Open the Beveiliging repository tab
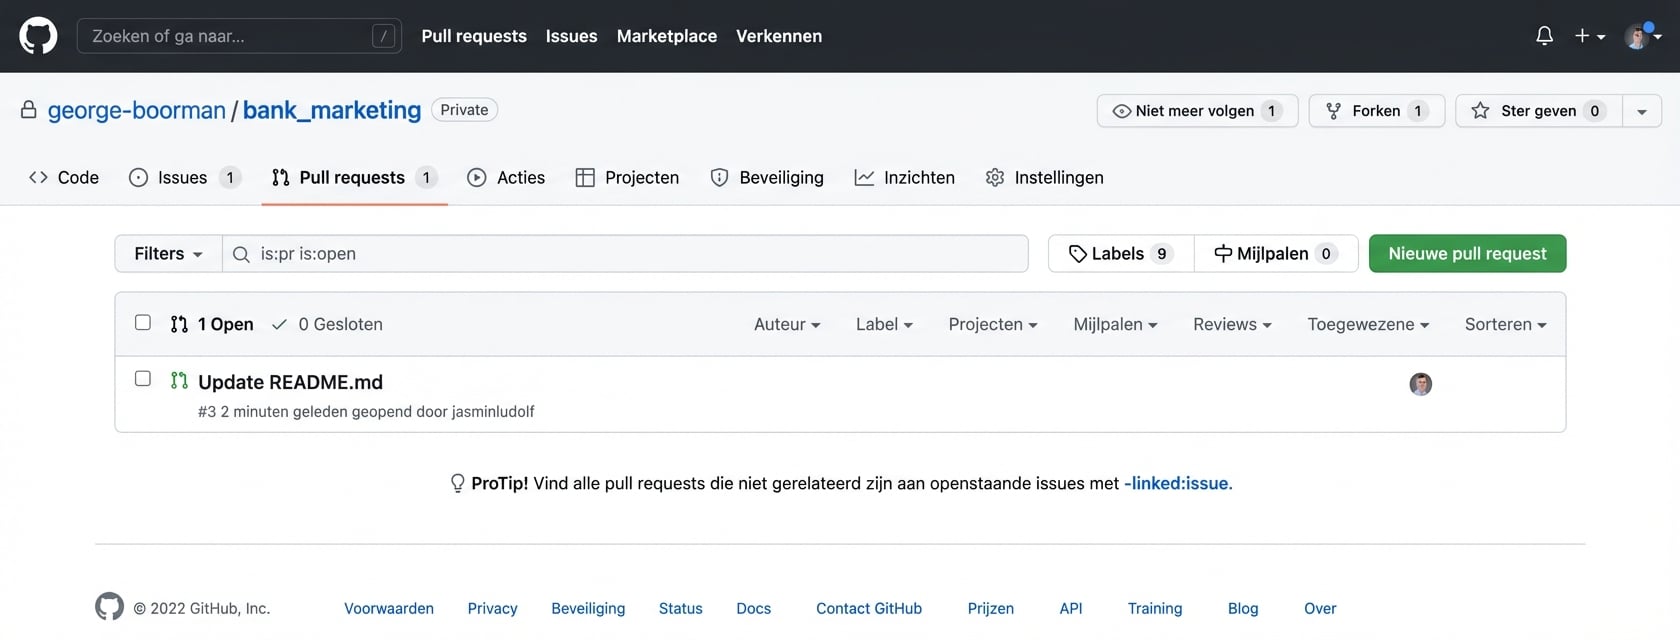Viewport: 1680px width, 640px height. coord(767,177)
